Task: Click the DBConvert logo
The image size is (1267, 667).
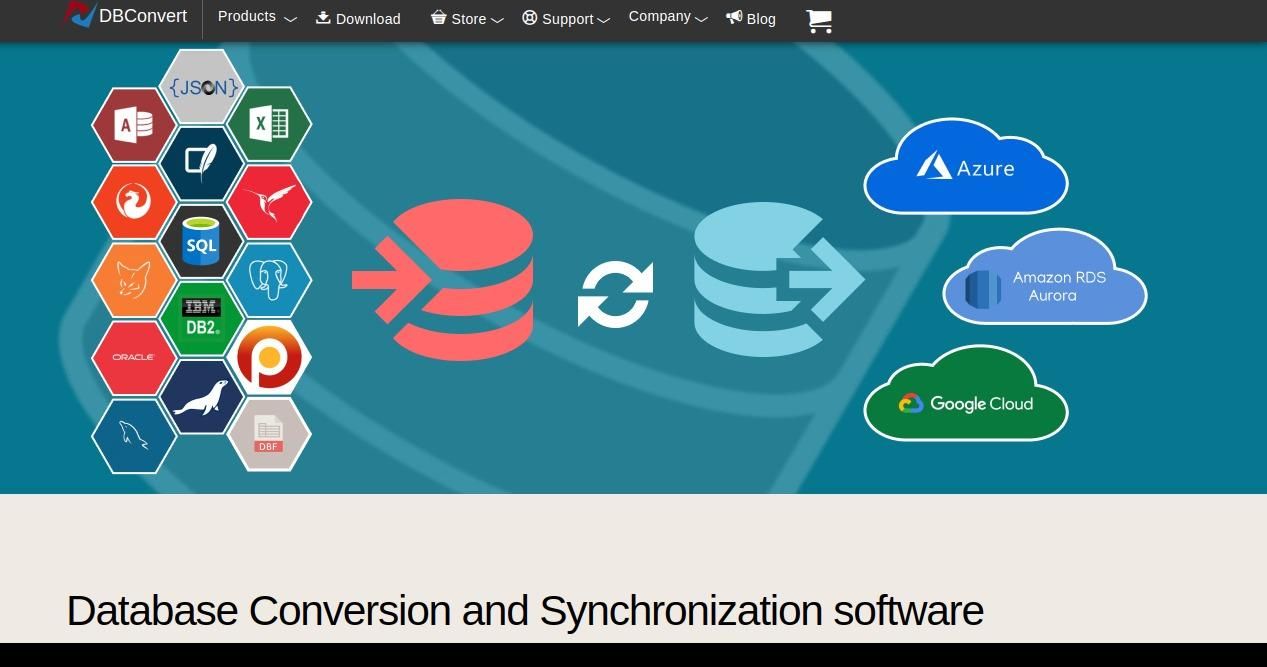Action: point(126,15)
